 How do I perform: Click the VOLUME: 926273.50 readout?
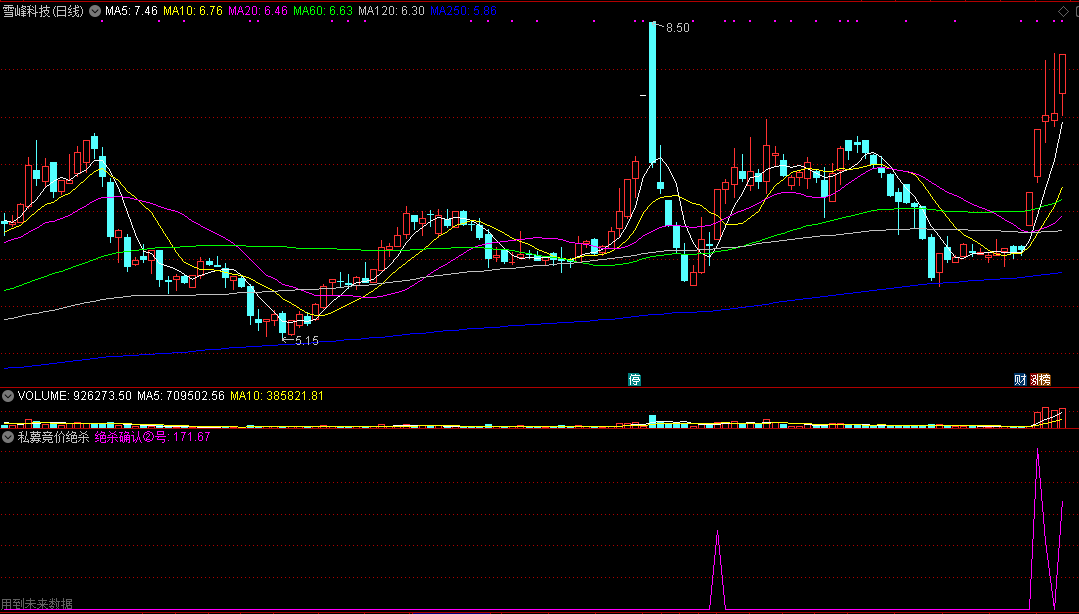(x=74, y=396)
